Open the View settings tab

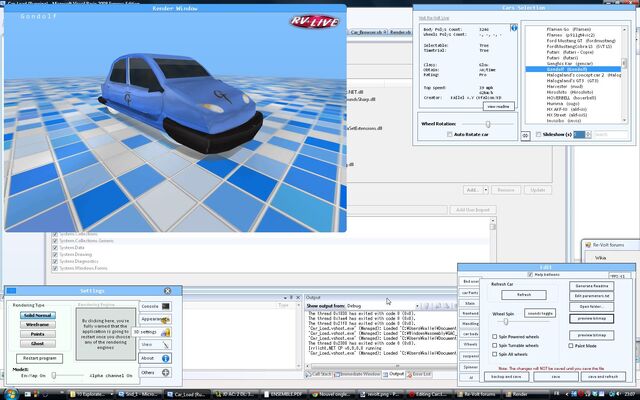pyautogui.click(x=155, y=345)
